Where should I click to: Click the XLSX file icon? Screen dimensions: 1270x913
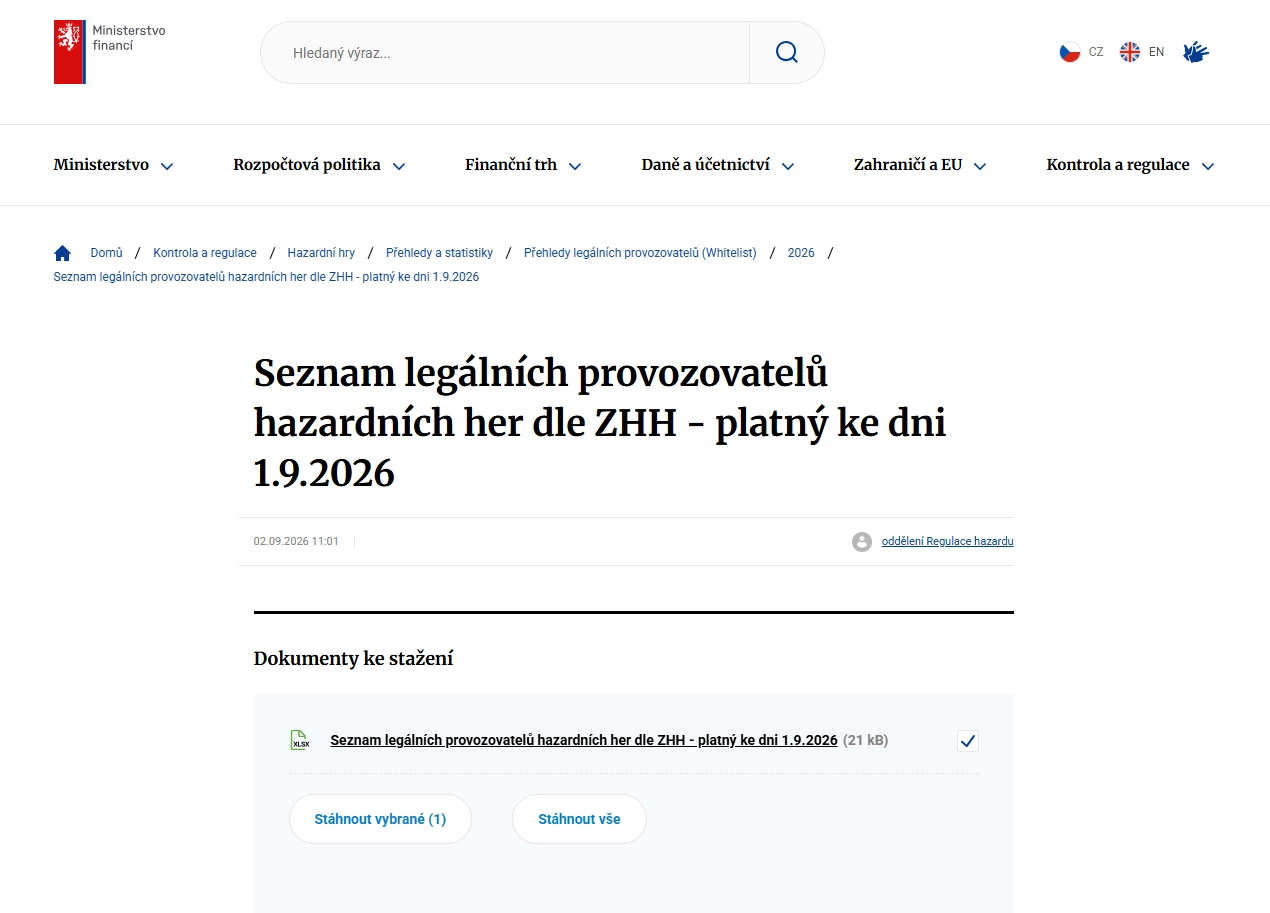click(x=300, y=741)
